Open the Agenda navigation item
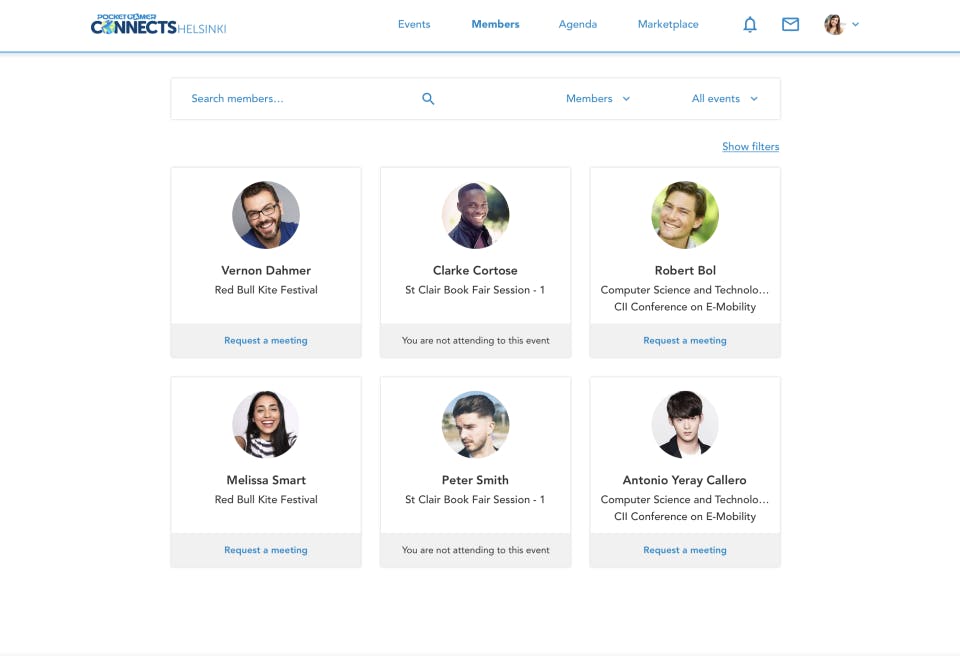960x656 pixels. [577, 25]
